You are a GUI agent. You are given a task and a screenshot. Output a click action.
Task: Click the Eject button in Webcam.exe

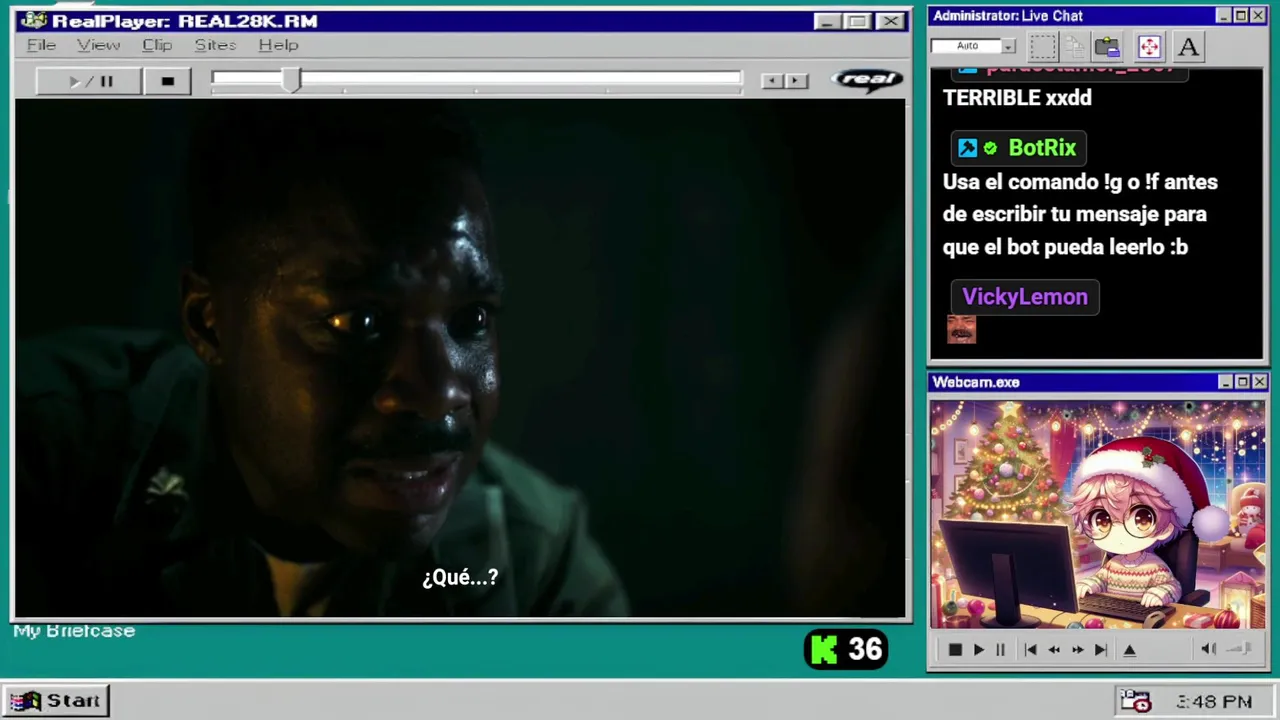tap(1129, 650)
